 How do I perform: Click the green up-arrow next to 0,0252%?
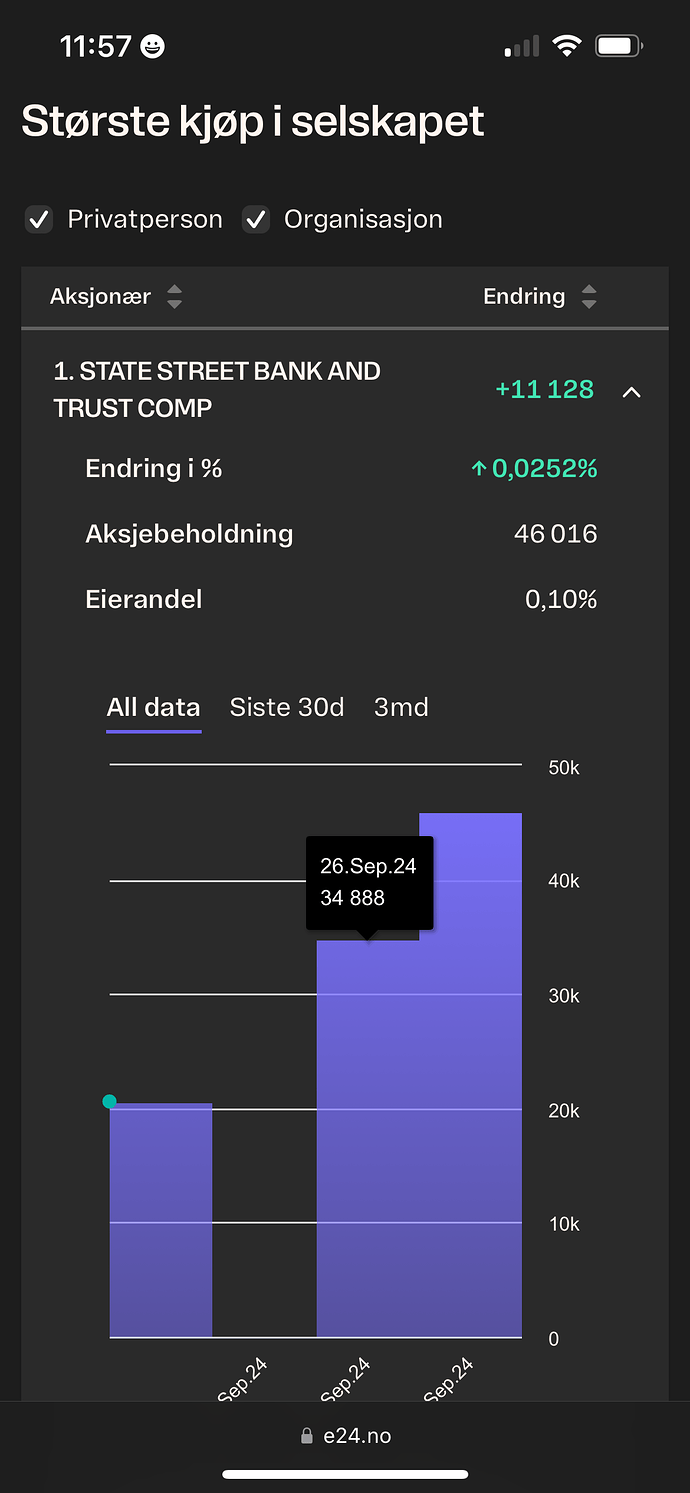(x=478, y=469)
